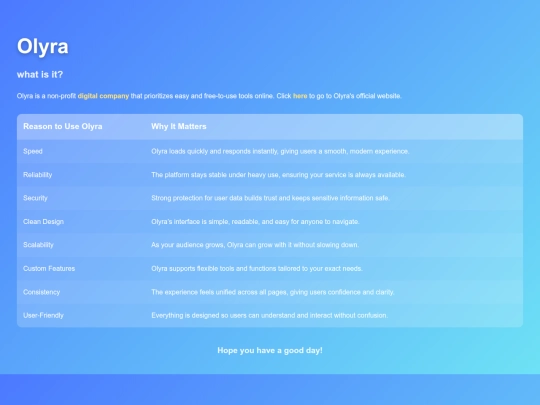
Task: Click the 'here' link to Olyra's website
Action: coord(300,96)
